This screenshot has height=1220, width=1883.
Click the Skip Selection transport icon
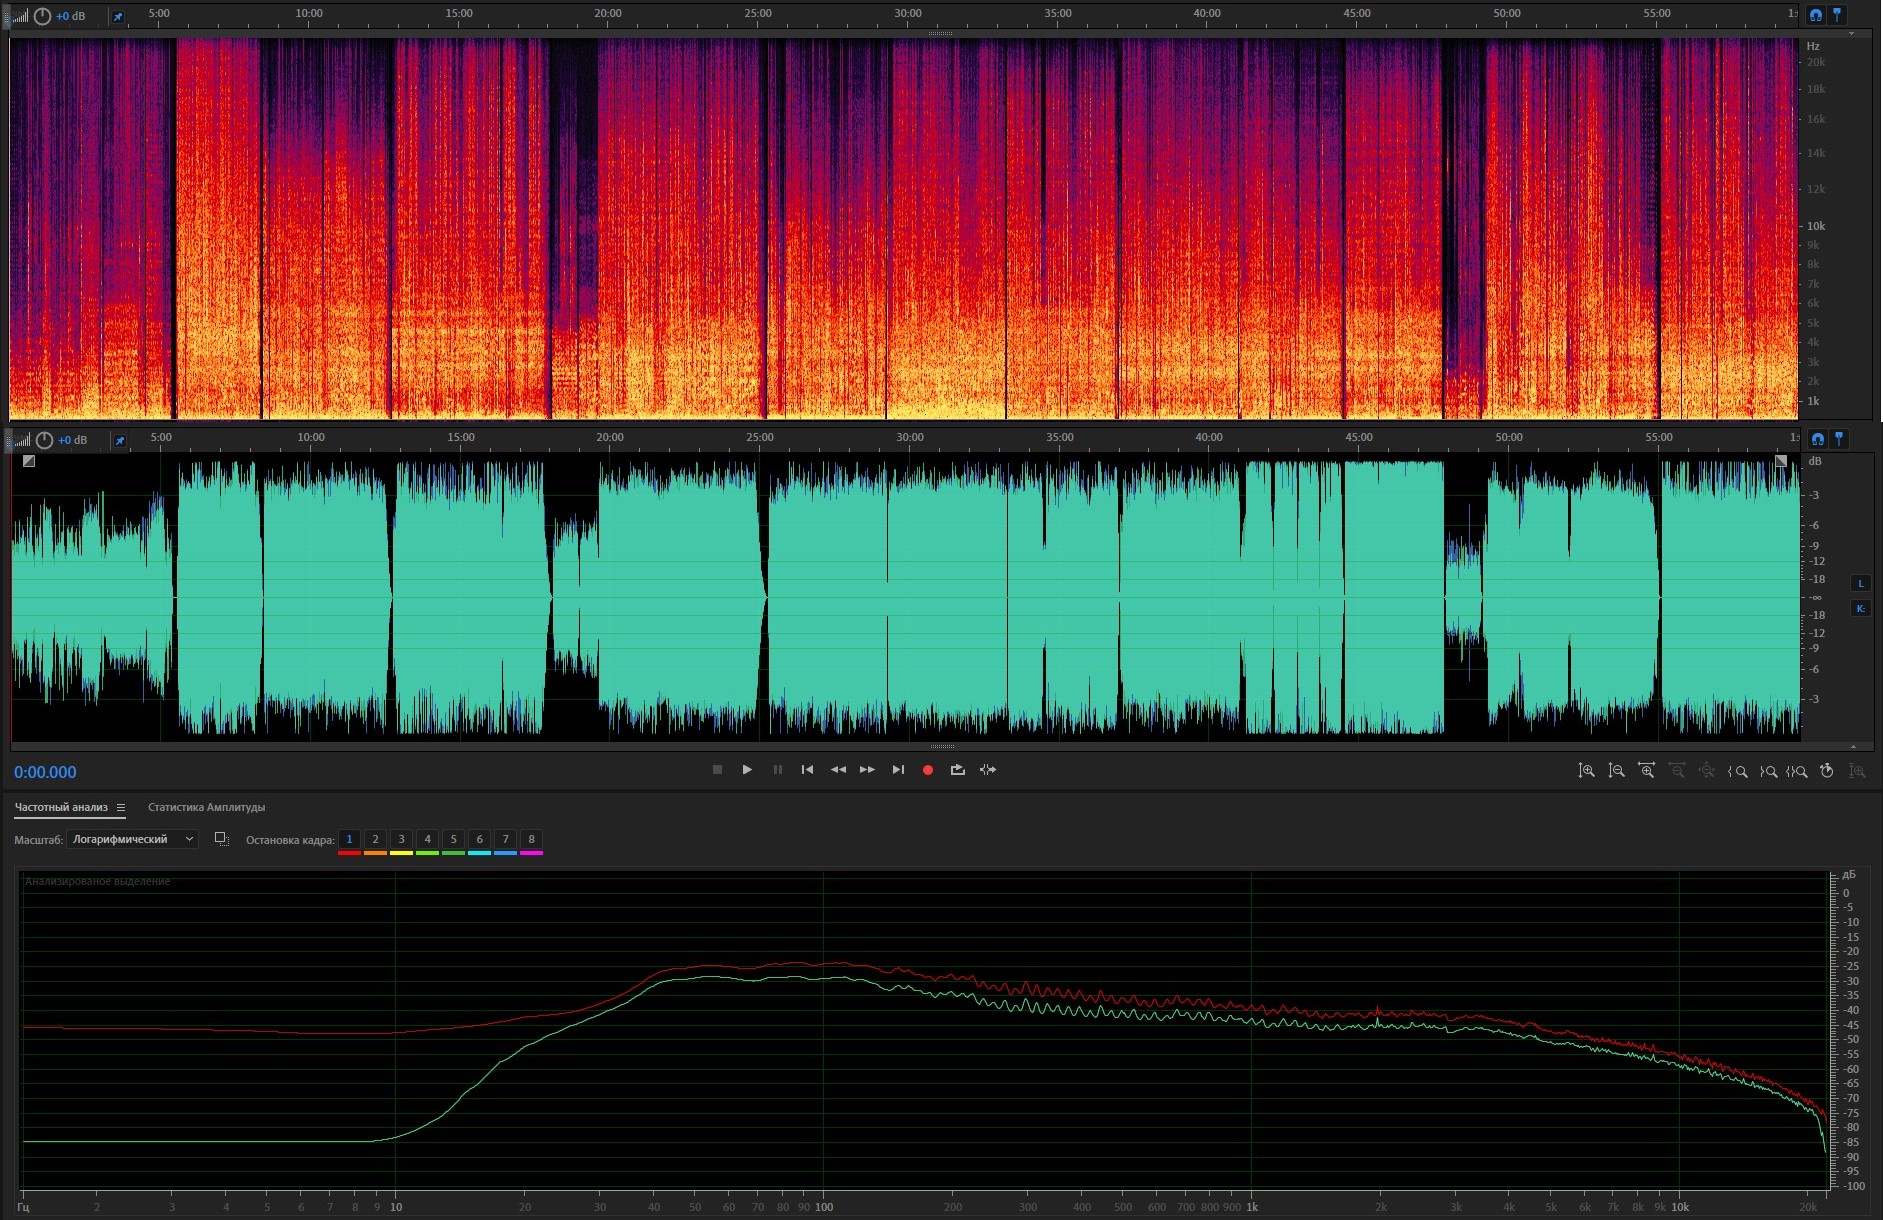pos(988,770)
